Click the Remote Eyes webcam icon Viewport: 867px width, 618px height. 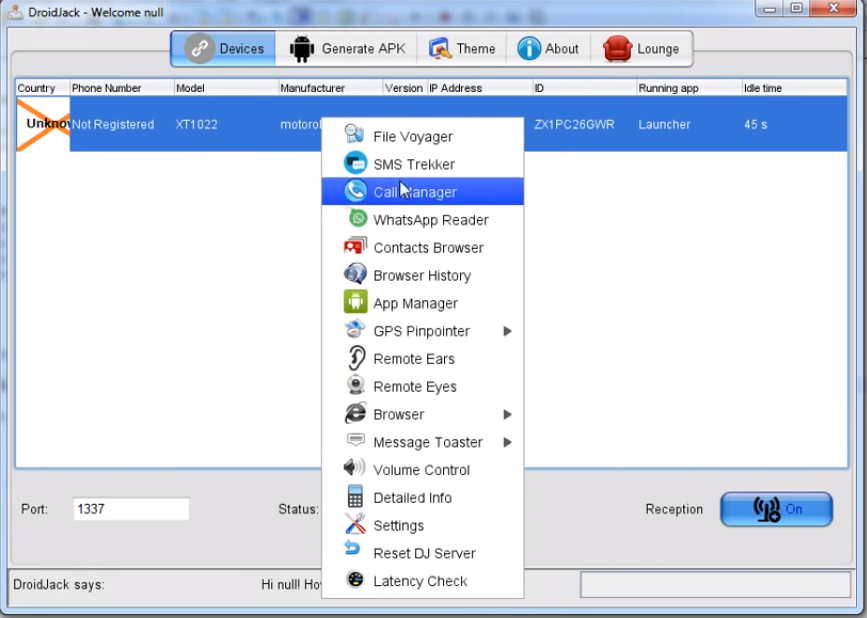(356, 385)
